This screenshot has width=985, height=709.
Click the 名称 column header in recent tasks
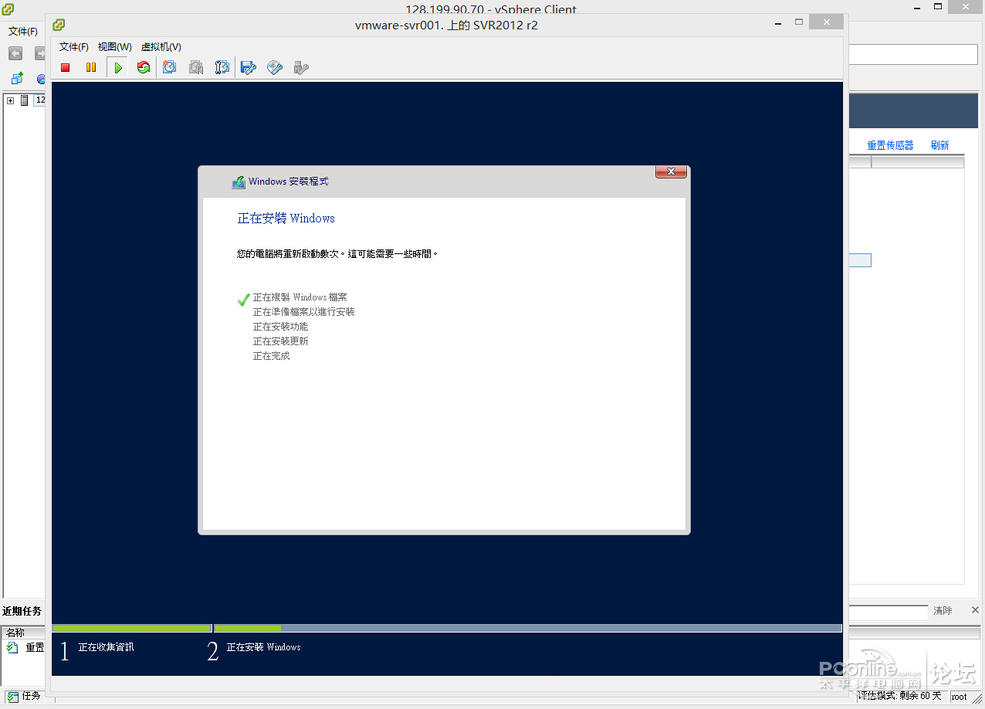(15, 632)
